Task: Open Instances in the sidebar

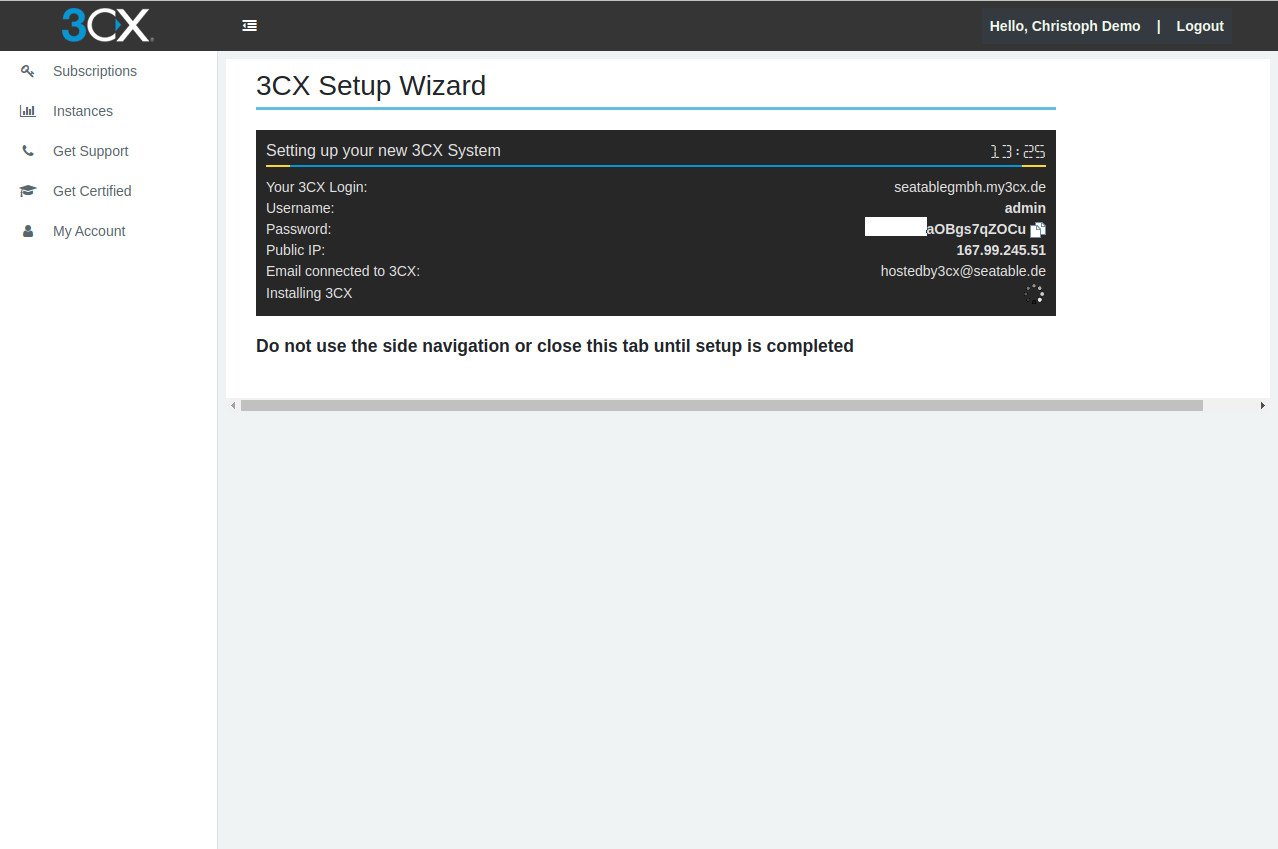Action: pos(83,111)
